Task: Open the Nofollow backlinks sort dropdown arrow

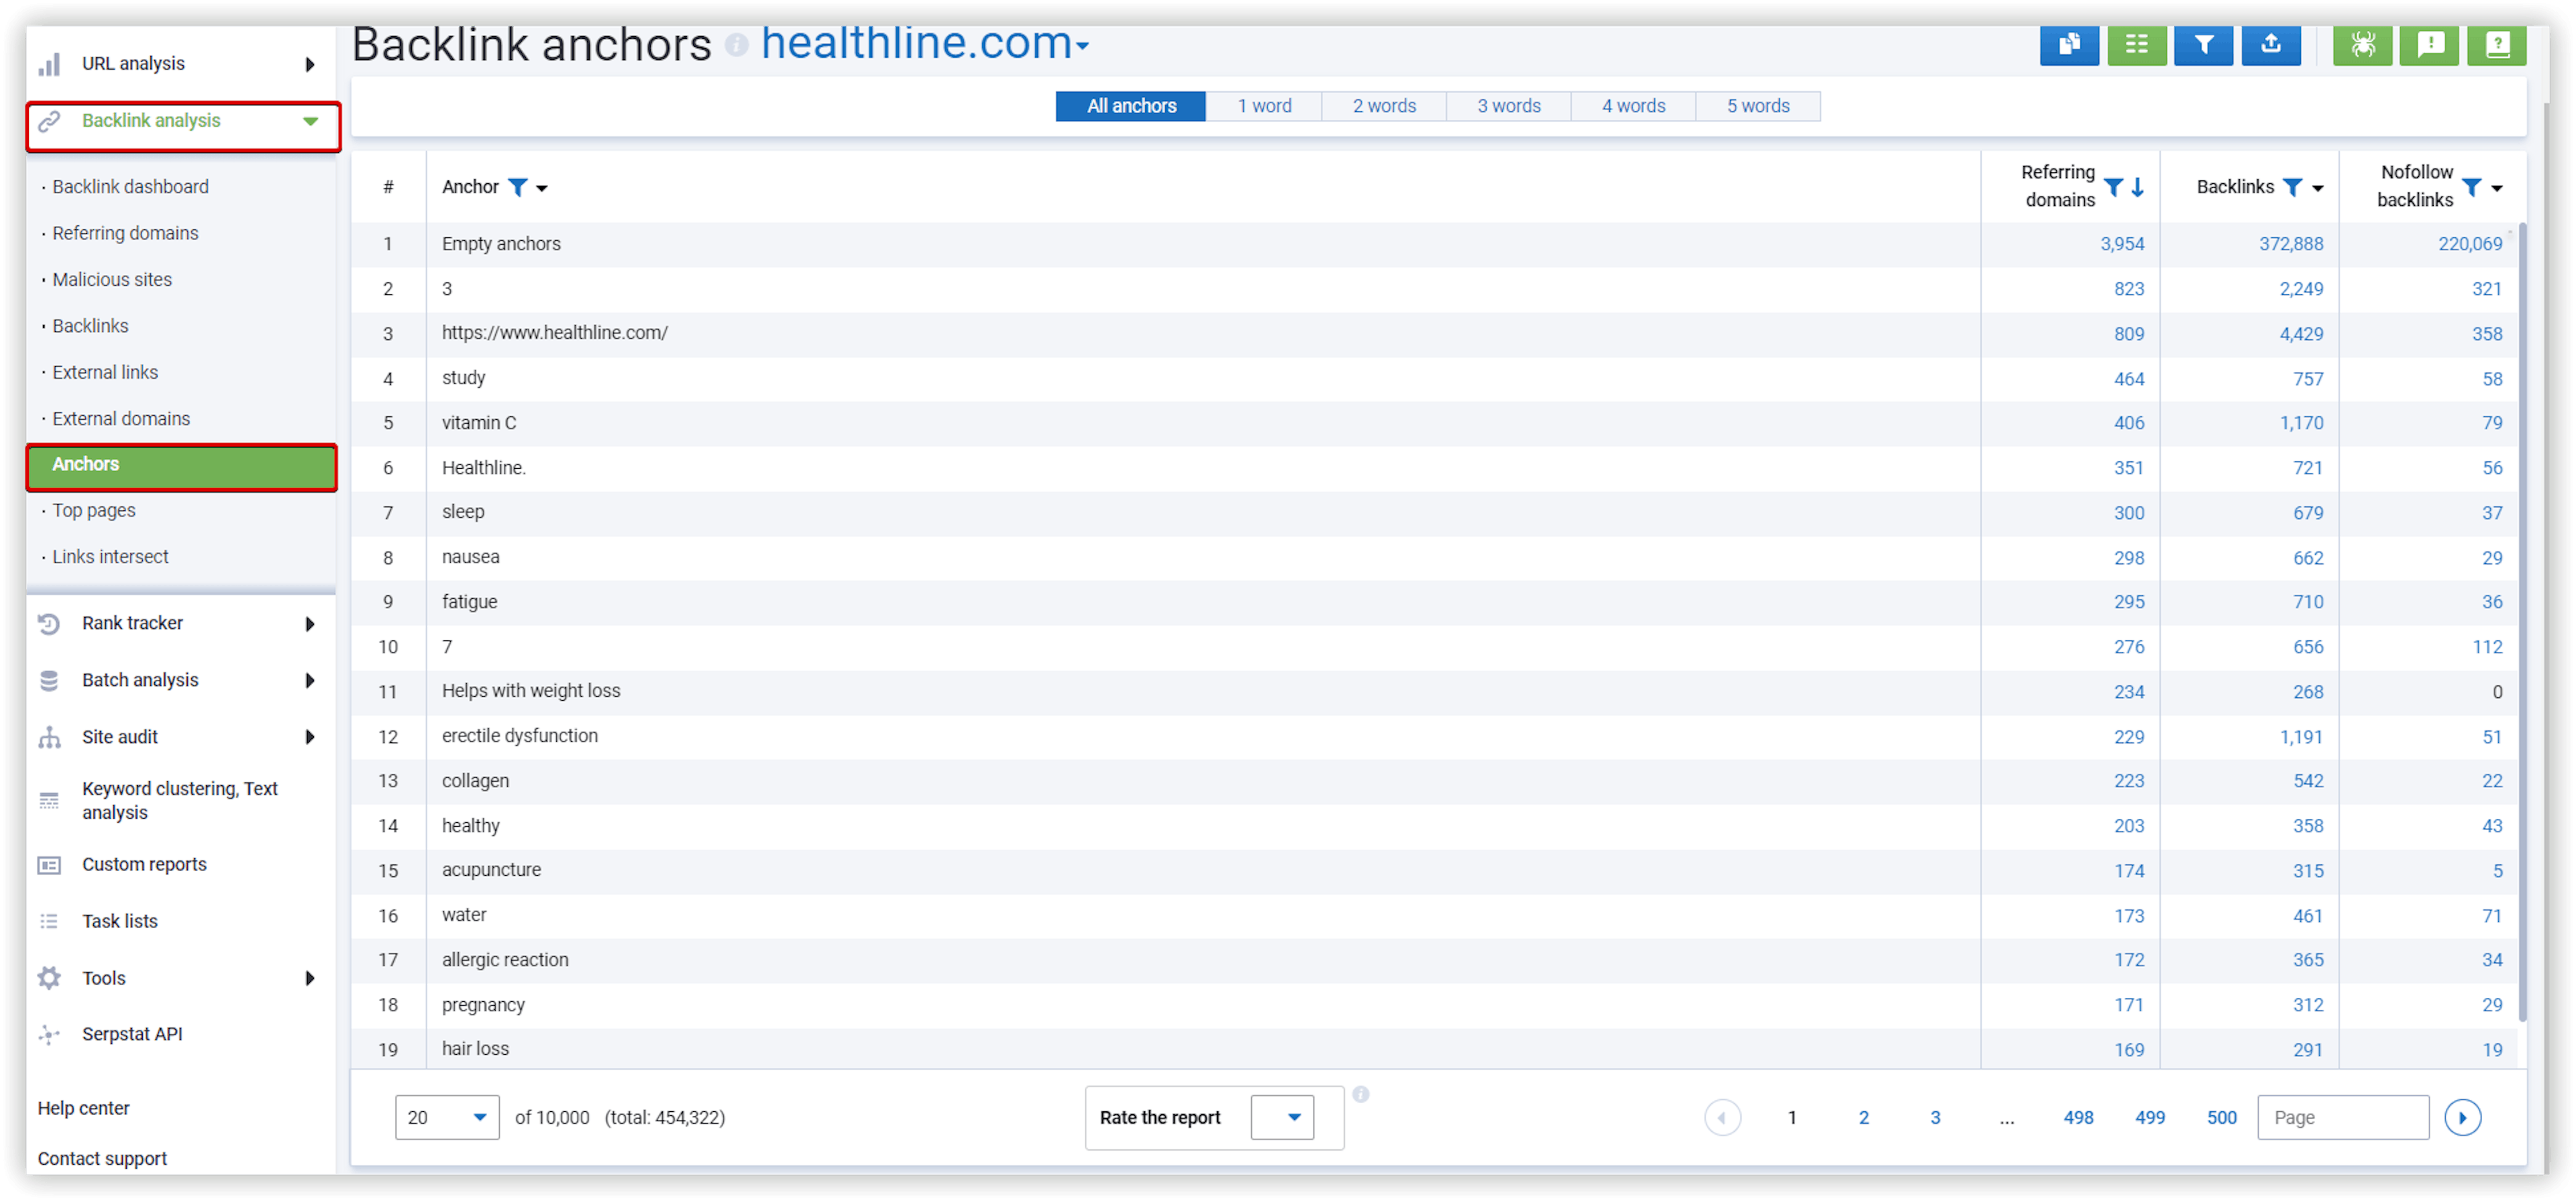Action: [2497, 188]
